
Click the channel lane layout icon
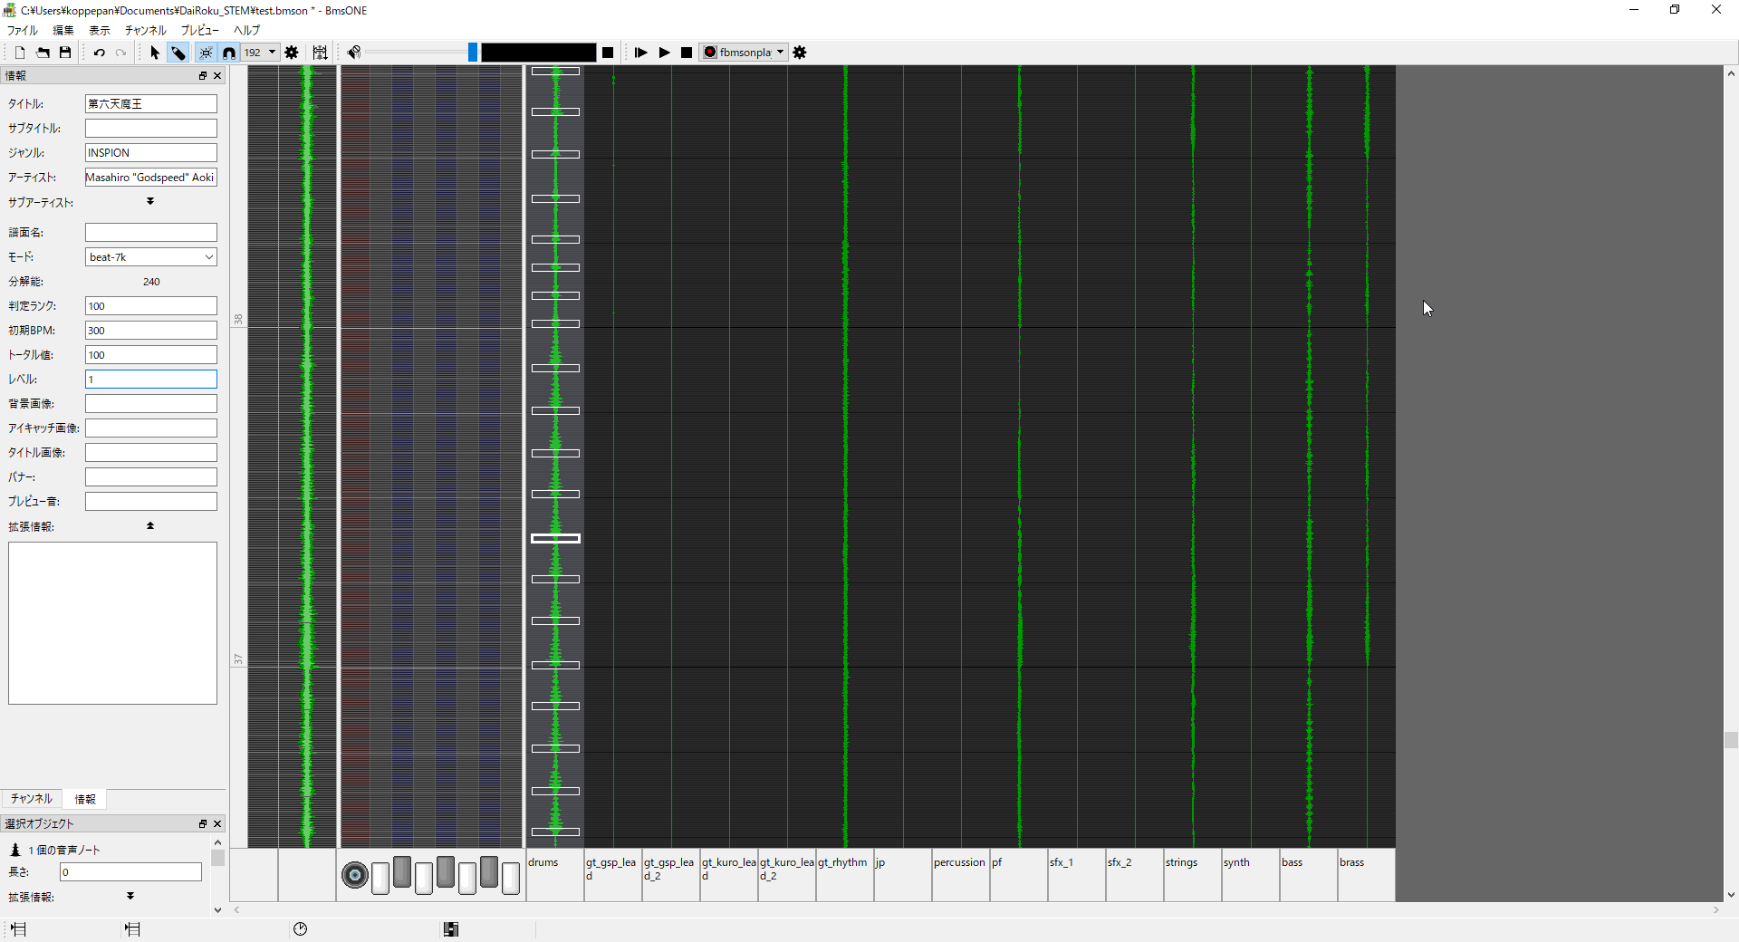click(x=320, y=52)
